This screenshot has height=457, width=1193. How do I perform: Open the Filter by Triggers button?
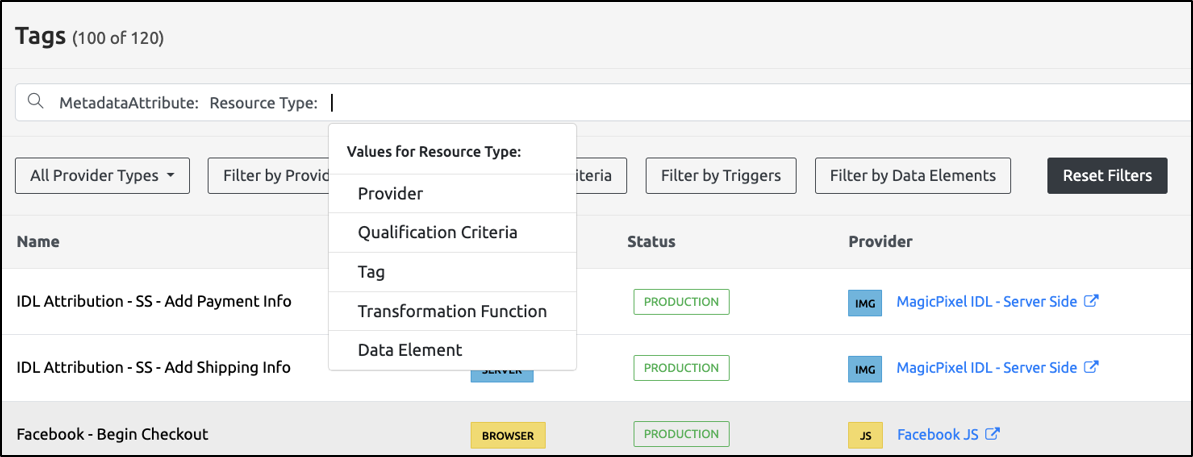click(720, 175)
